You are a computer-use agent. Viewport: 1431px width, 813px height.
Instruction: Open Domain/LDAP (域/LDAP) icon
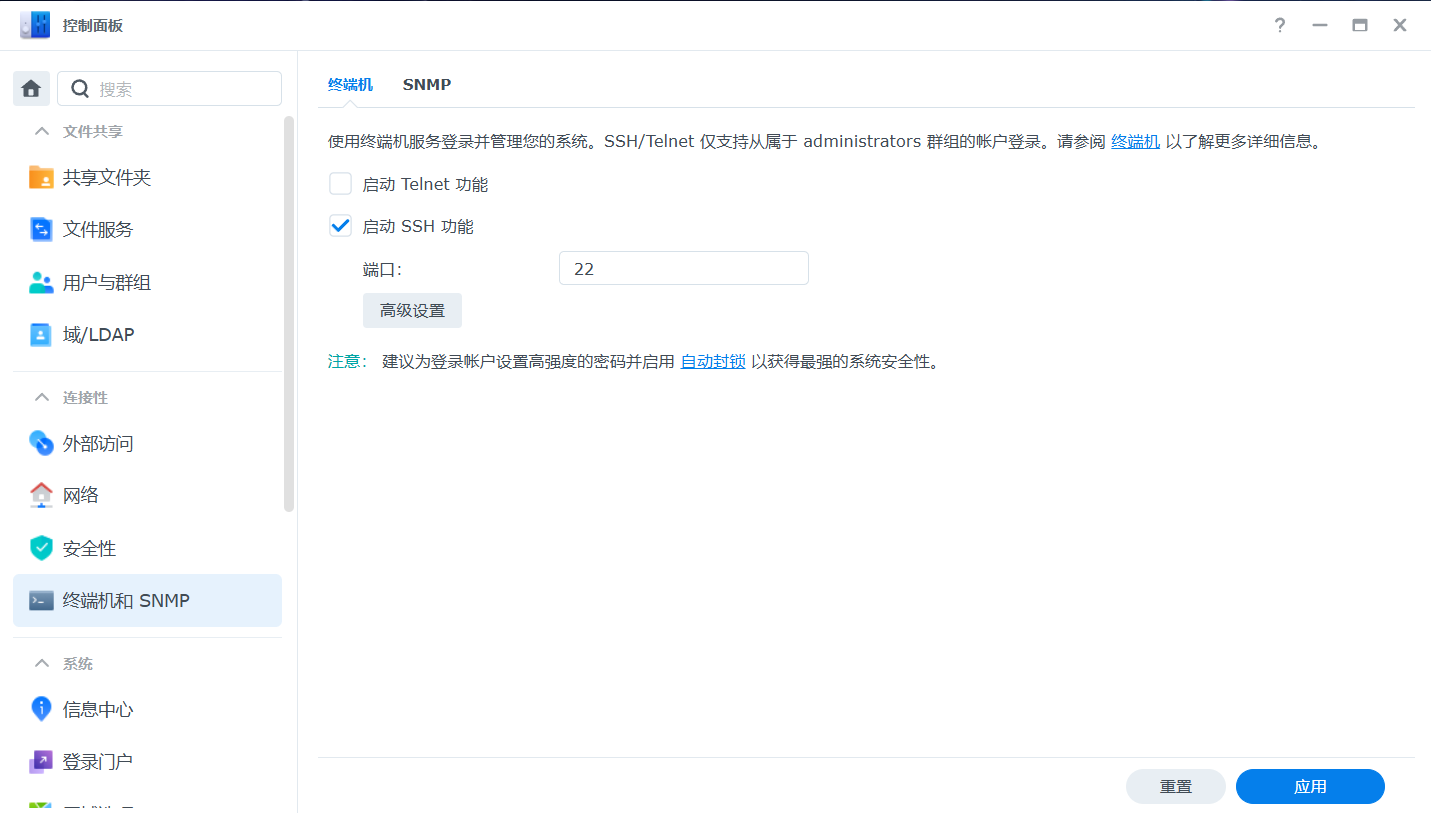tap(41, 335)
